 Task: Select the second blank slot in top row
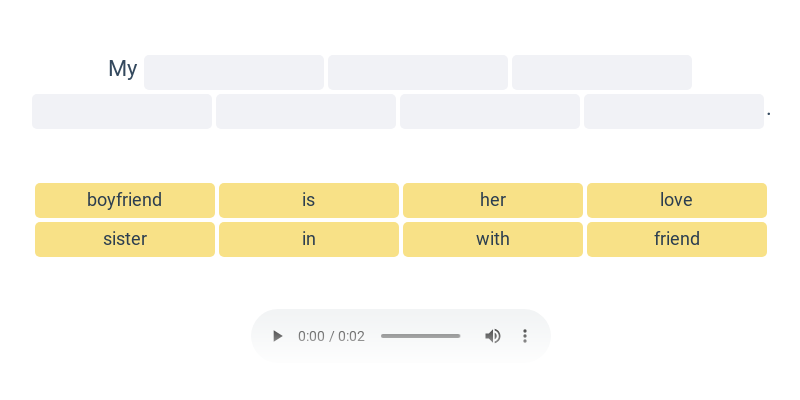click(x=418, y=73)
